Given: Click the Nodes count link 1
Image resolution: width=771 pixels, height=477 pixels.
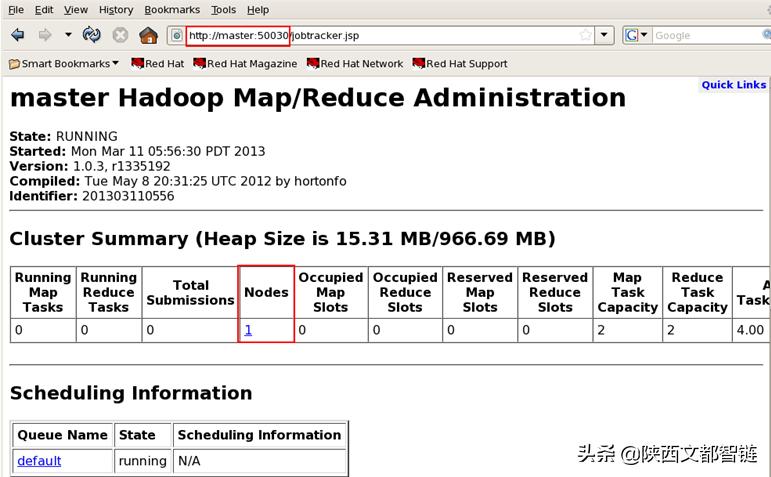Looking at the screenshot, I should 248,330.
